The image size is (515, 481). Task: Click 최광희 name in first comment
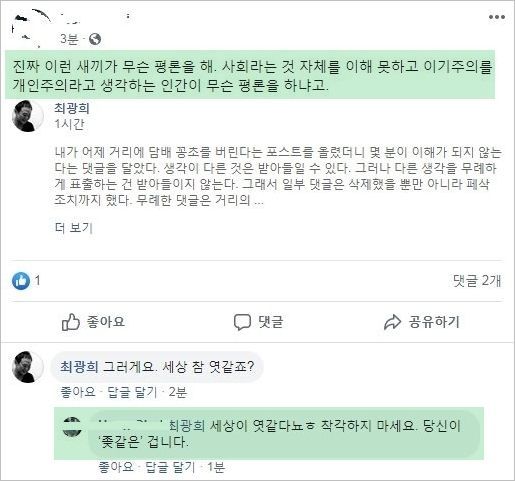click(79, 367)
